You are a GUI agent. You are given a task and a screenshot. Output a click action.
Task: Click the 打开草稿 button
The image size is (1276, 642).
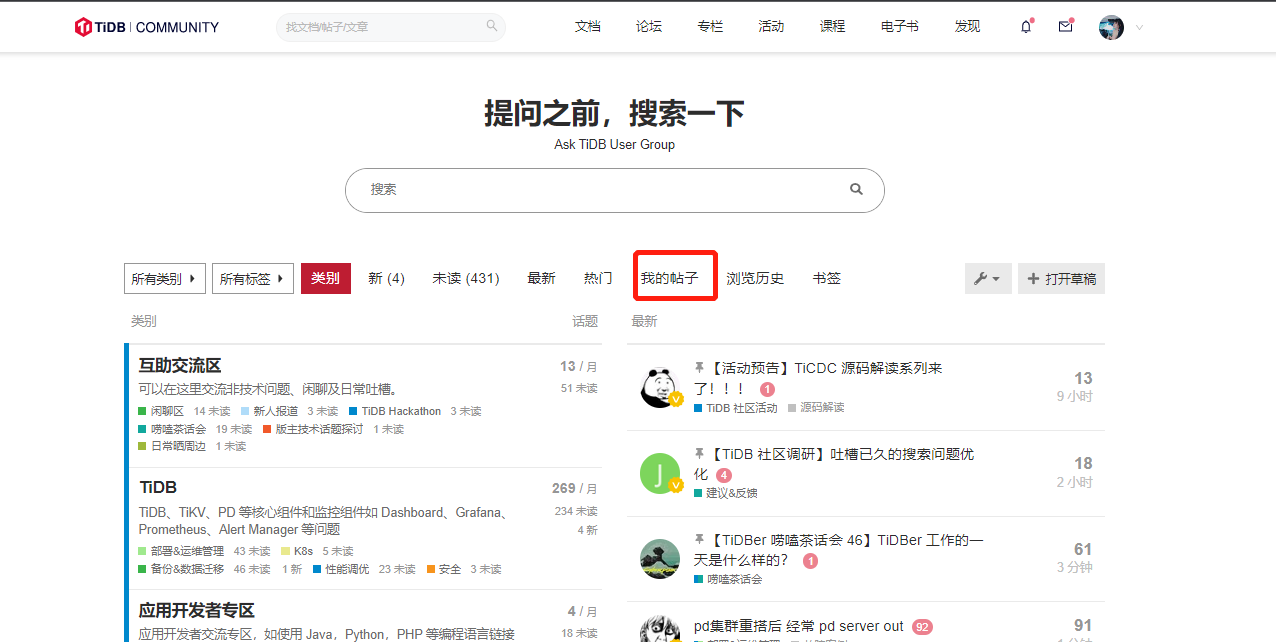[1061, 279]
